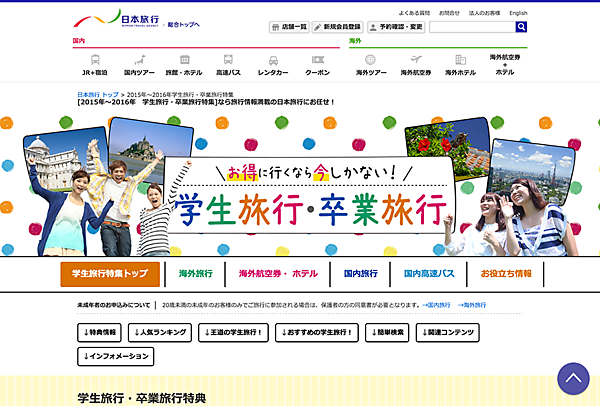Click the 海外 section heading

355,41
